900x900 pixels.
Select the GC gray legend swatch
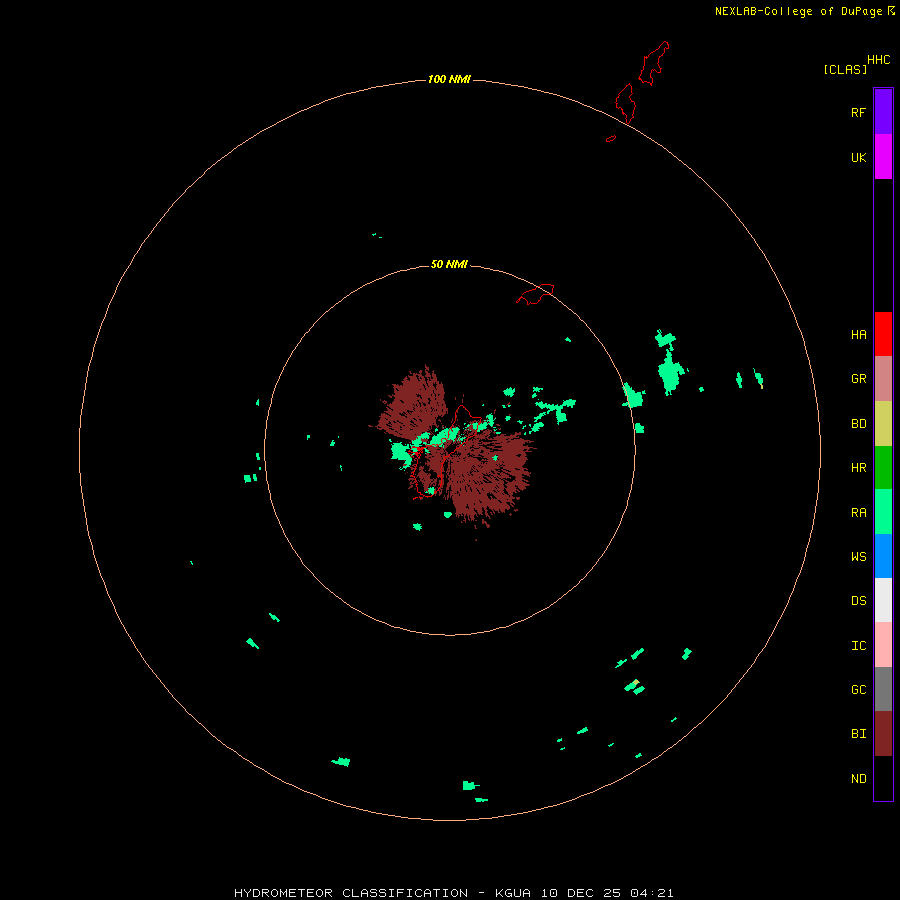tap(883, 689)
